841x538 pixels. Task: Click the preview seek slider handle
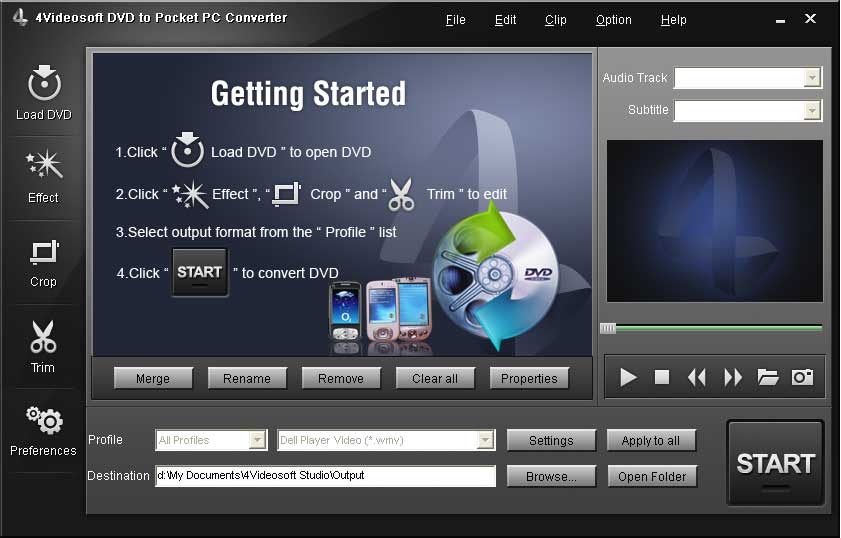pyautogui.click(x=608, y=328)
